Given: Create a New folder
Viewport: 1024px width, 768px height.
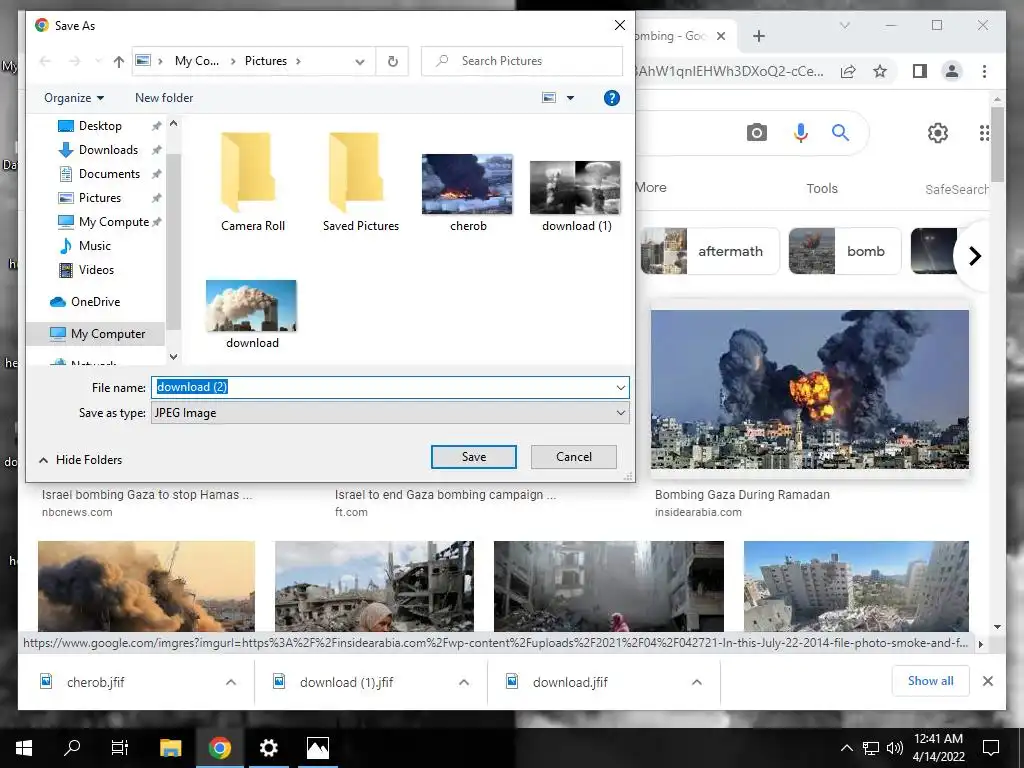Looking at the screenshot, I should coord(164,98).
